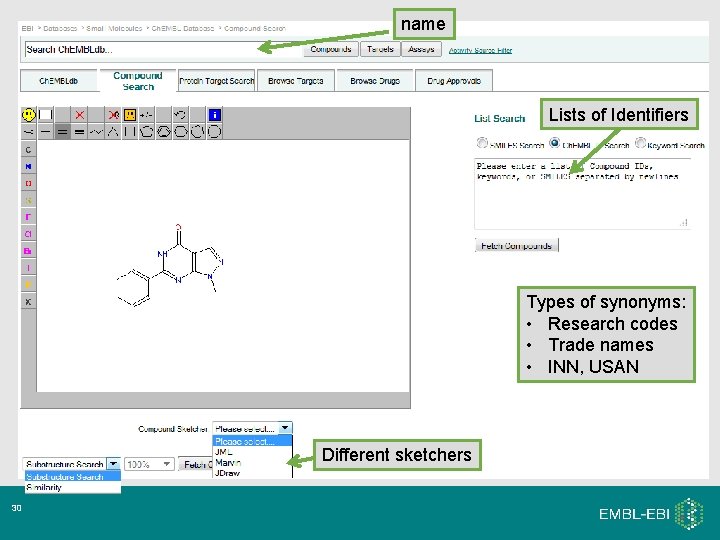Switch to the ChEMBLdb tab

(59, 81)
